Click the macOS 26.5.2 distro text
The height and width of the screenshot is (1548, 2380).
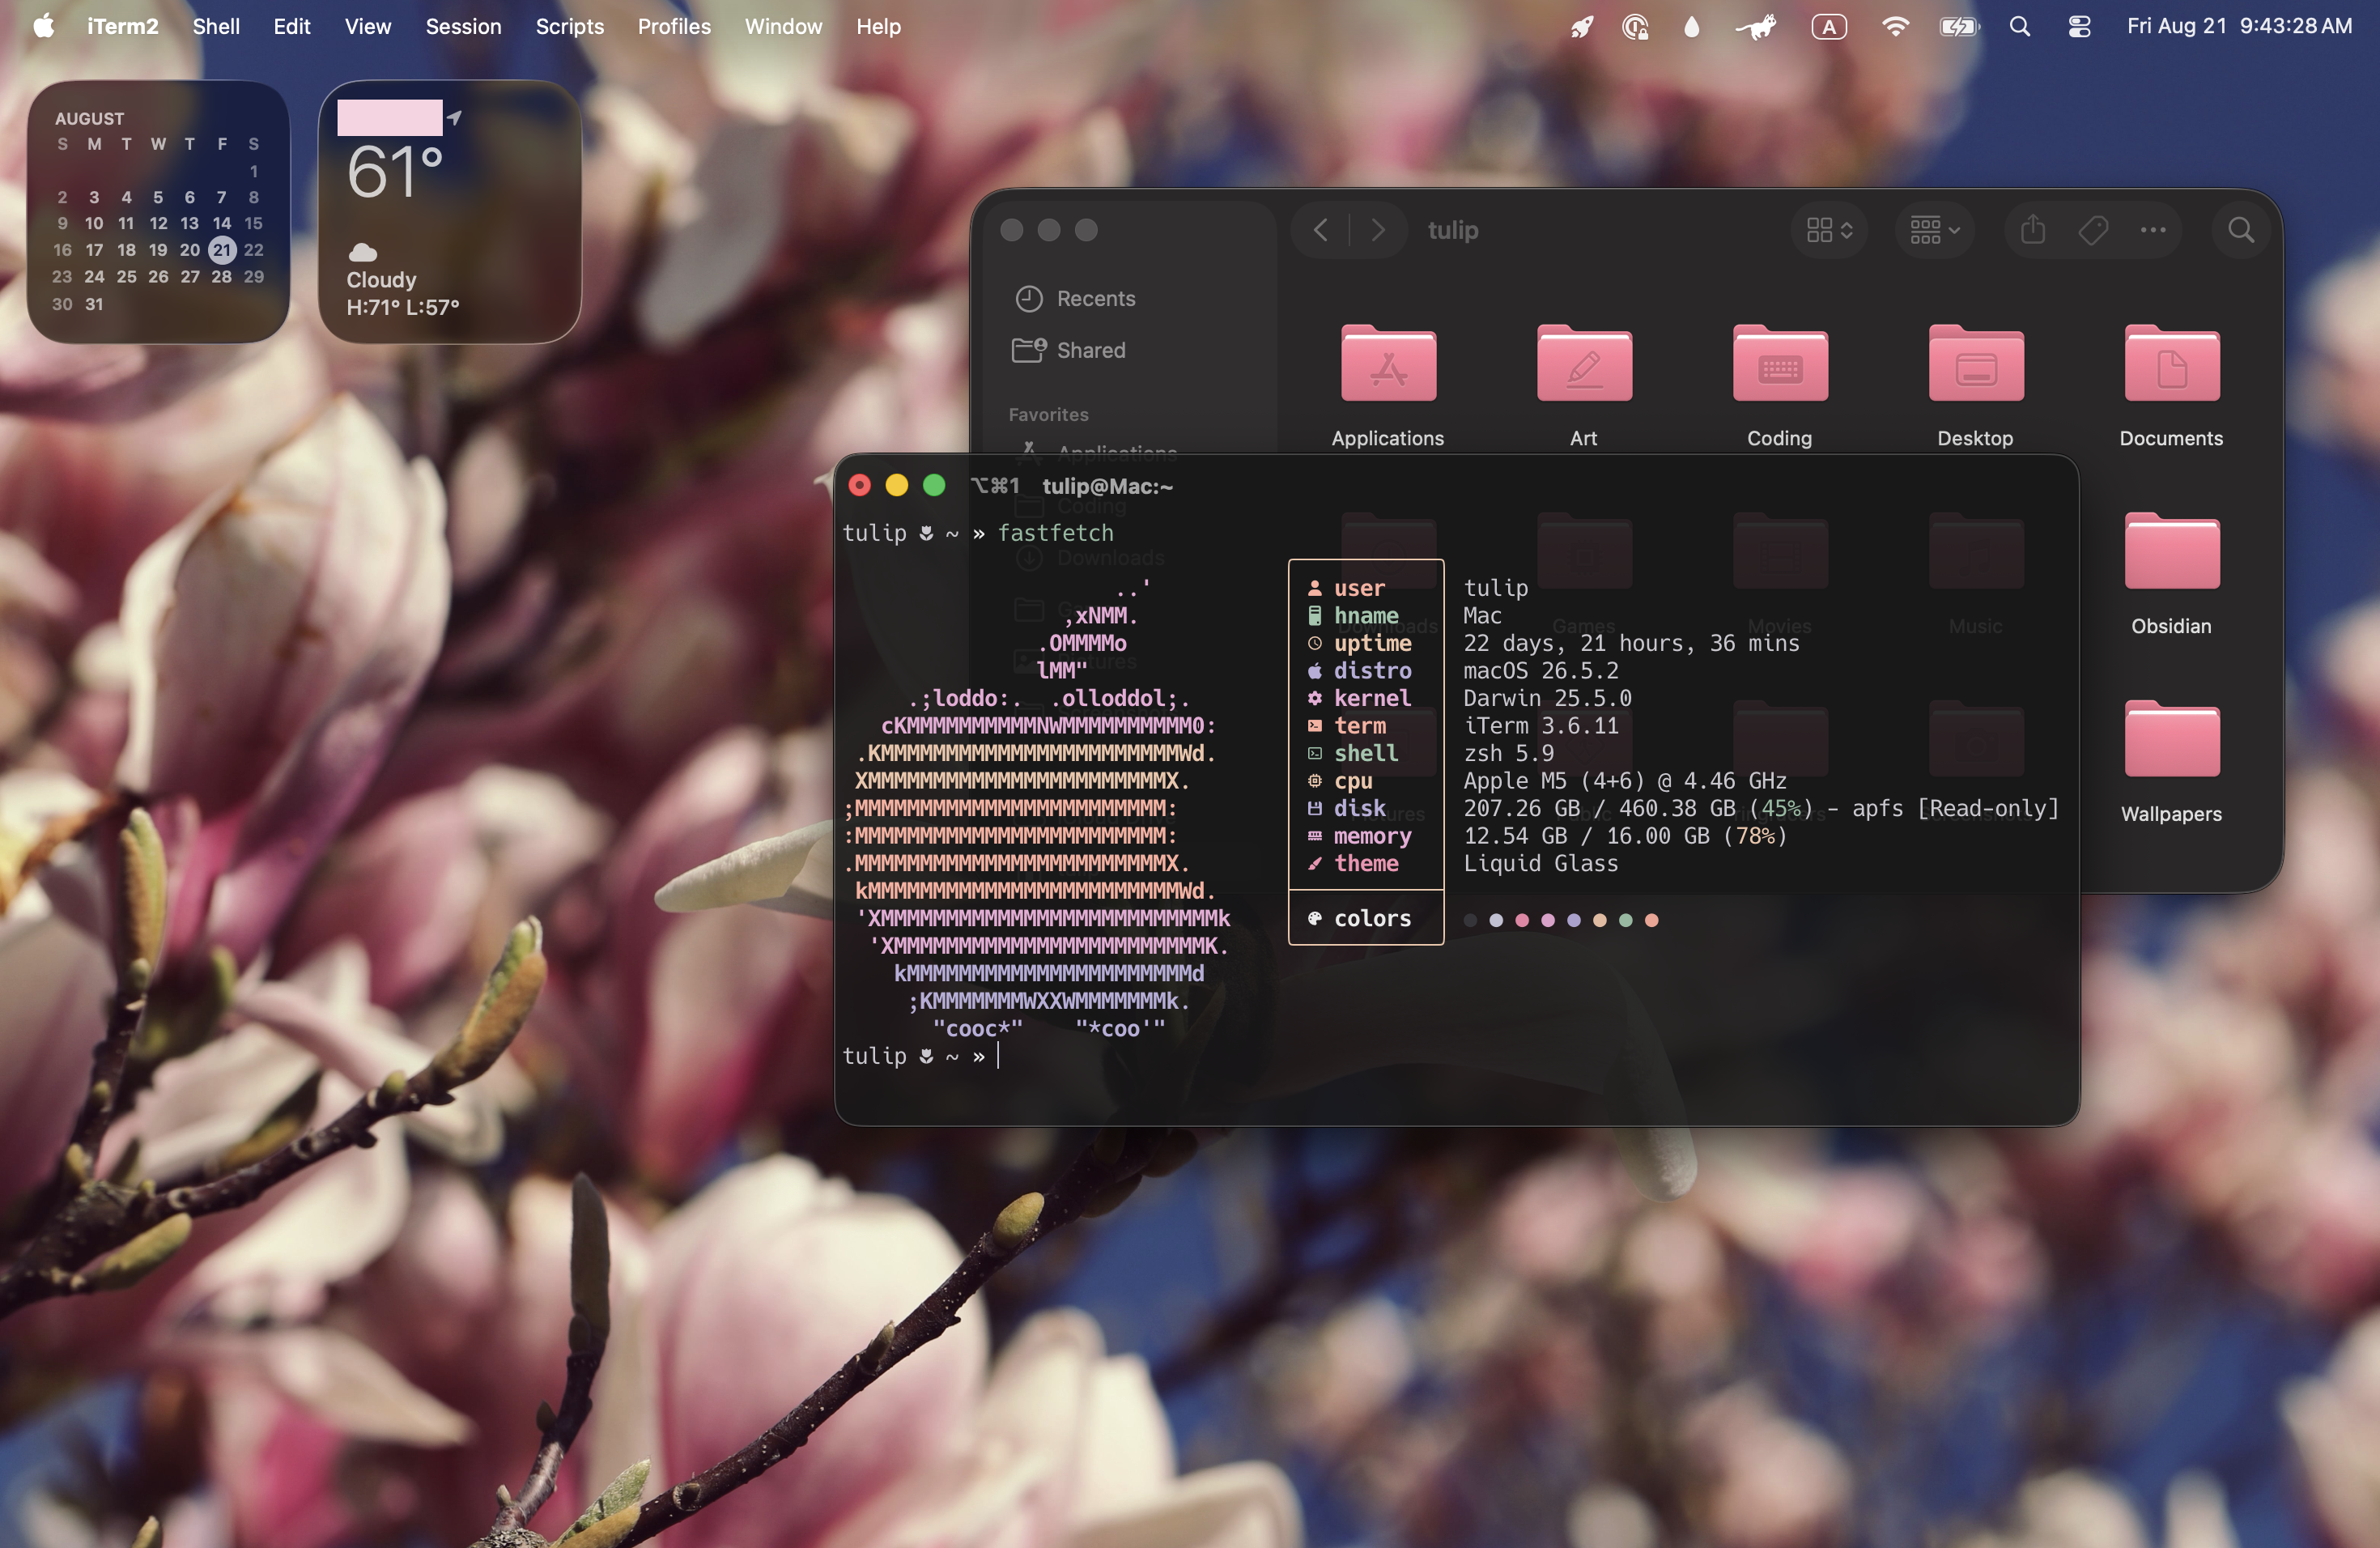click(x=1541, y=670)
